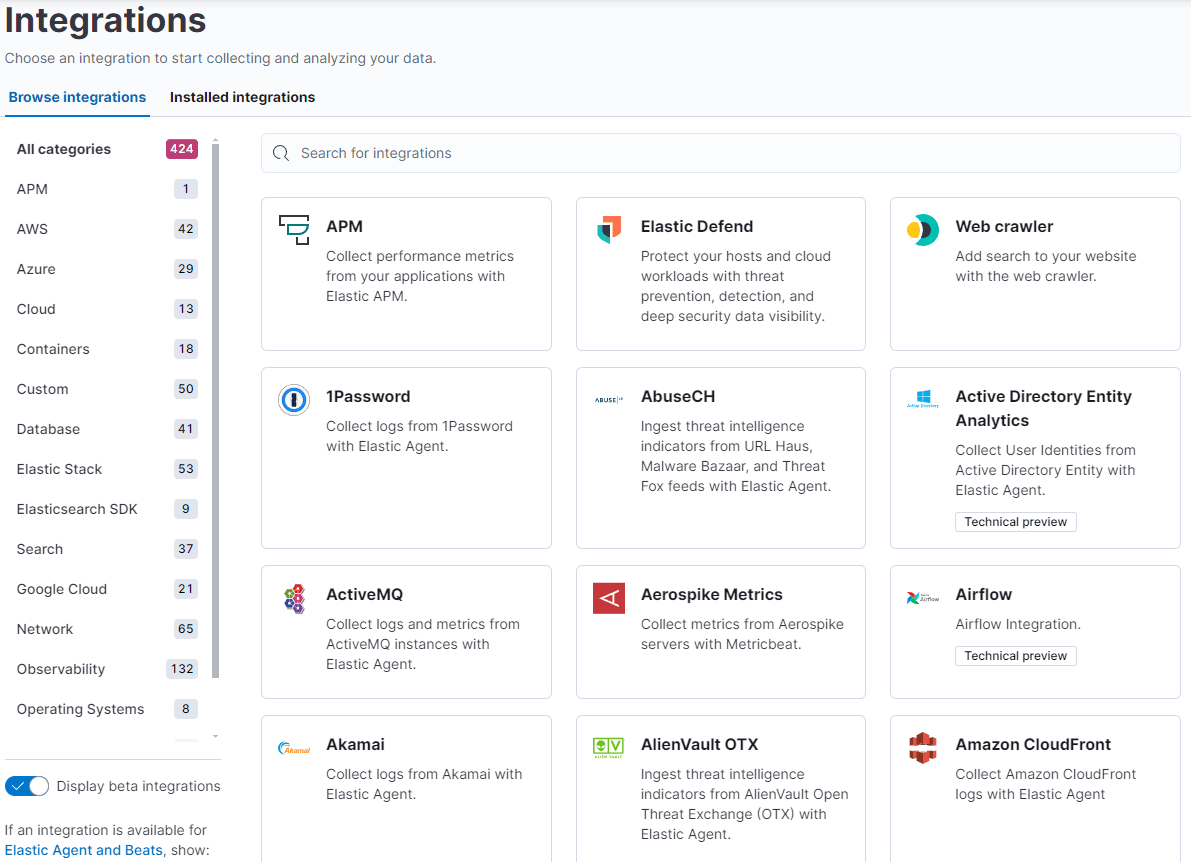Screen dimensions: 1191x862
Task: Select the Browse integrations tab
Action: [77, 97]
